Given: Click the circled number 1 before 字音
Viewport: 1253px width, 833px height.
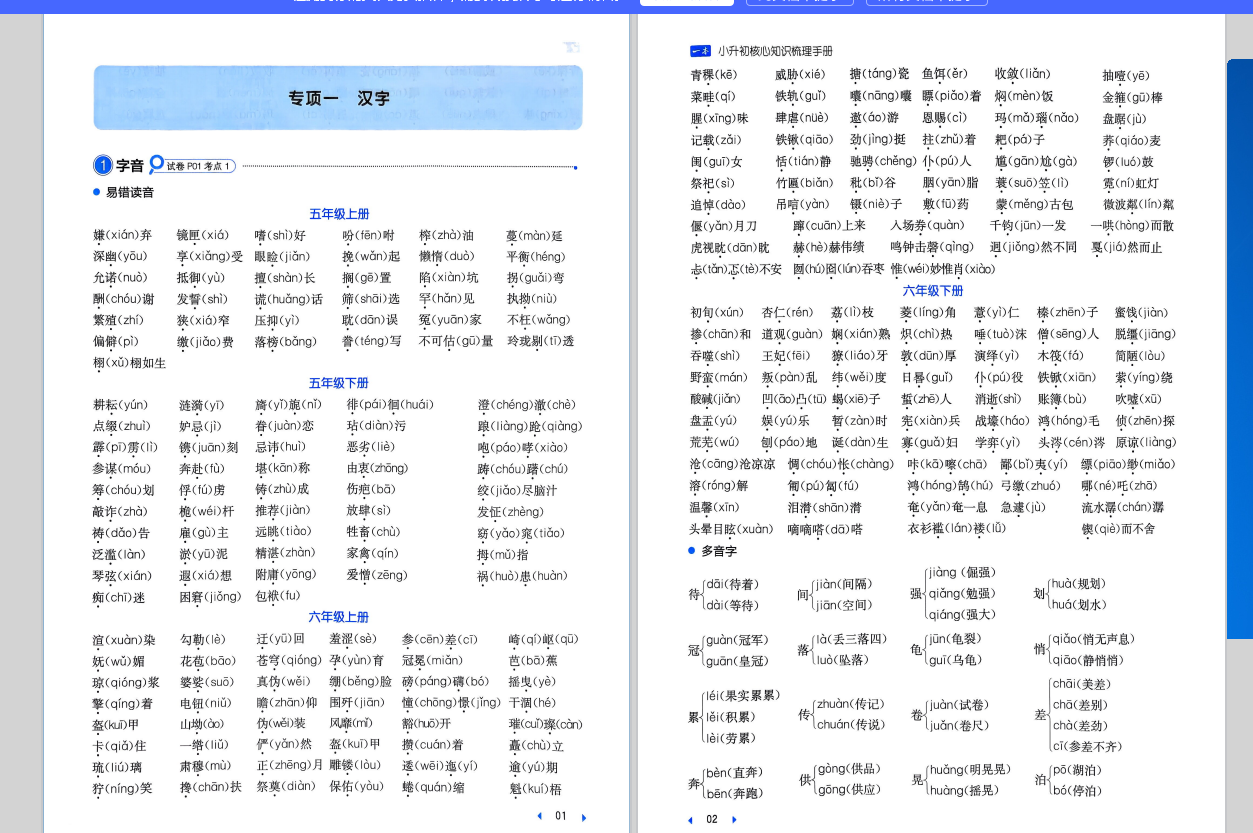Looking at the screenshot, I should point(103,166).
